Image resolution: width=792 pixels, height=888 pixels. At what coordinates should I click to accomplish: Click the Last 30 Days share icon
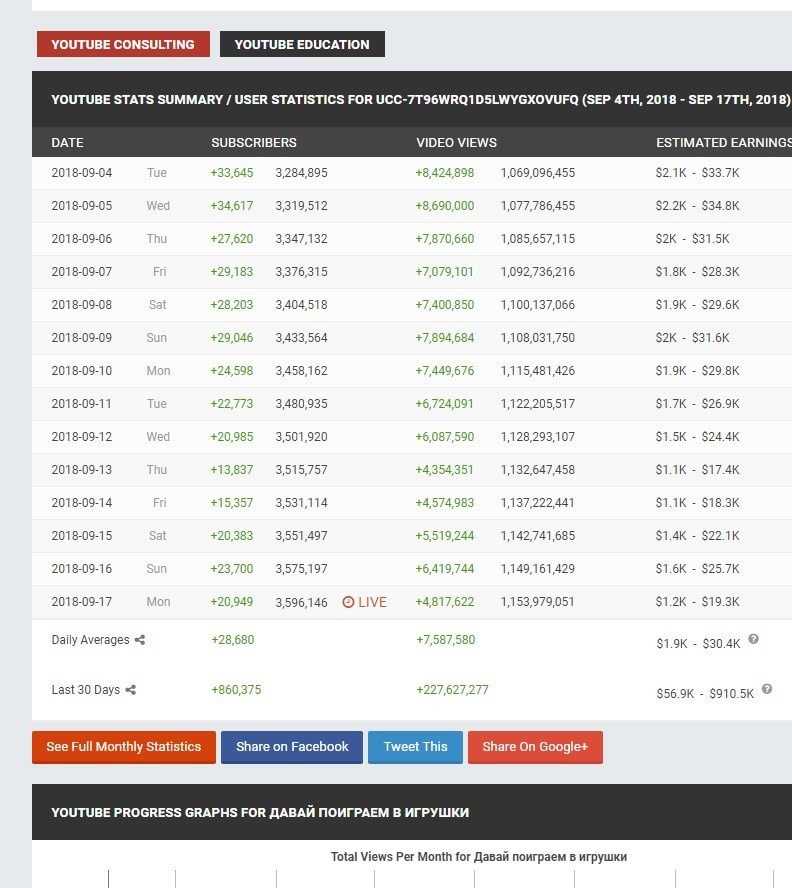tap(130, 690)
